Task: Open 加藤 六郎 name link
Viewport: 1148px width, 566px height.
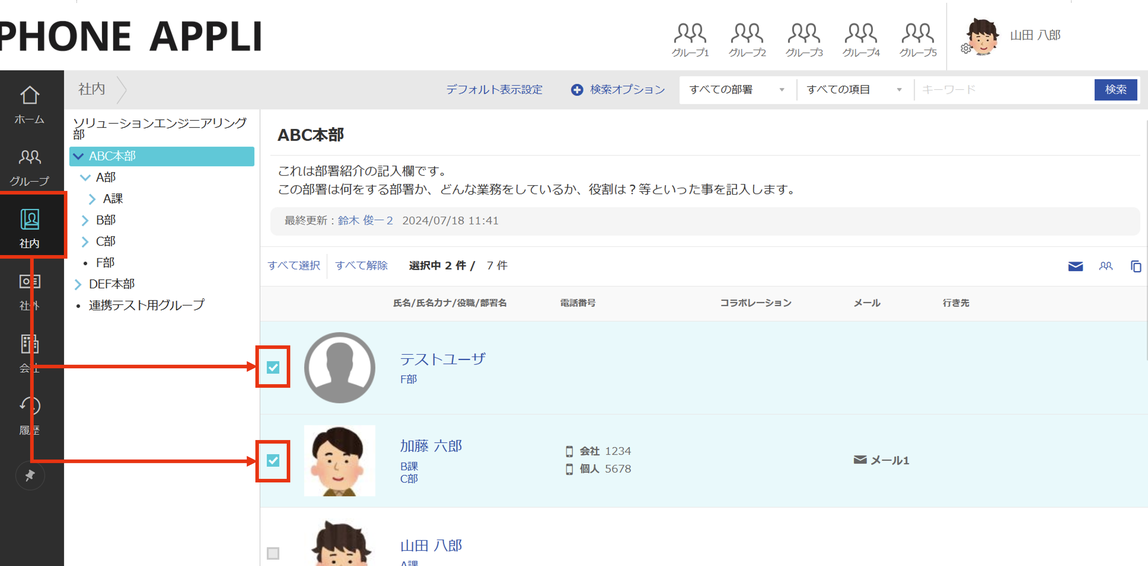Action: pos(430,445)
